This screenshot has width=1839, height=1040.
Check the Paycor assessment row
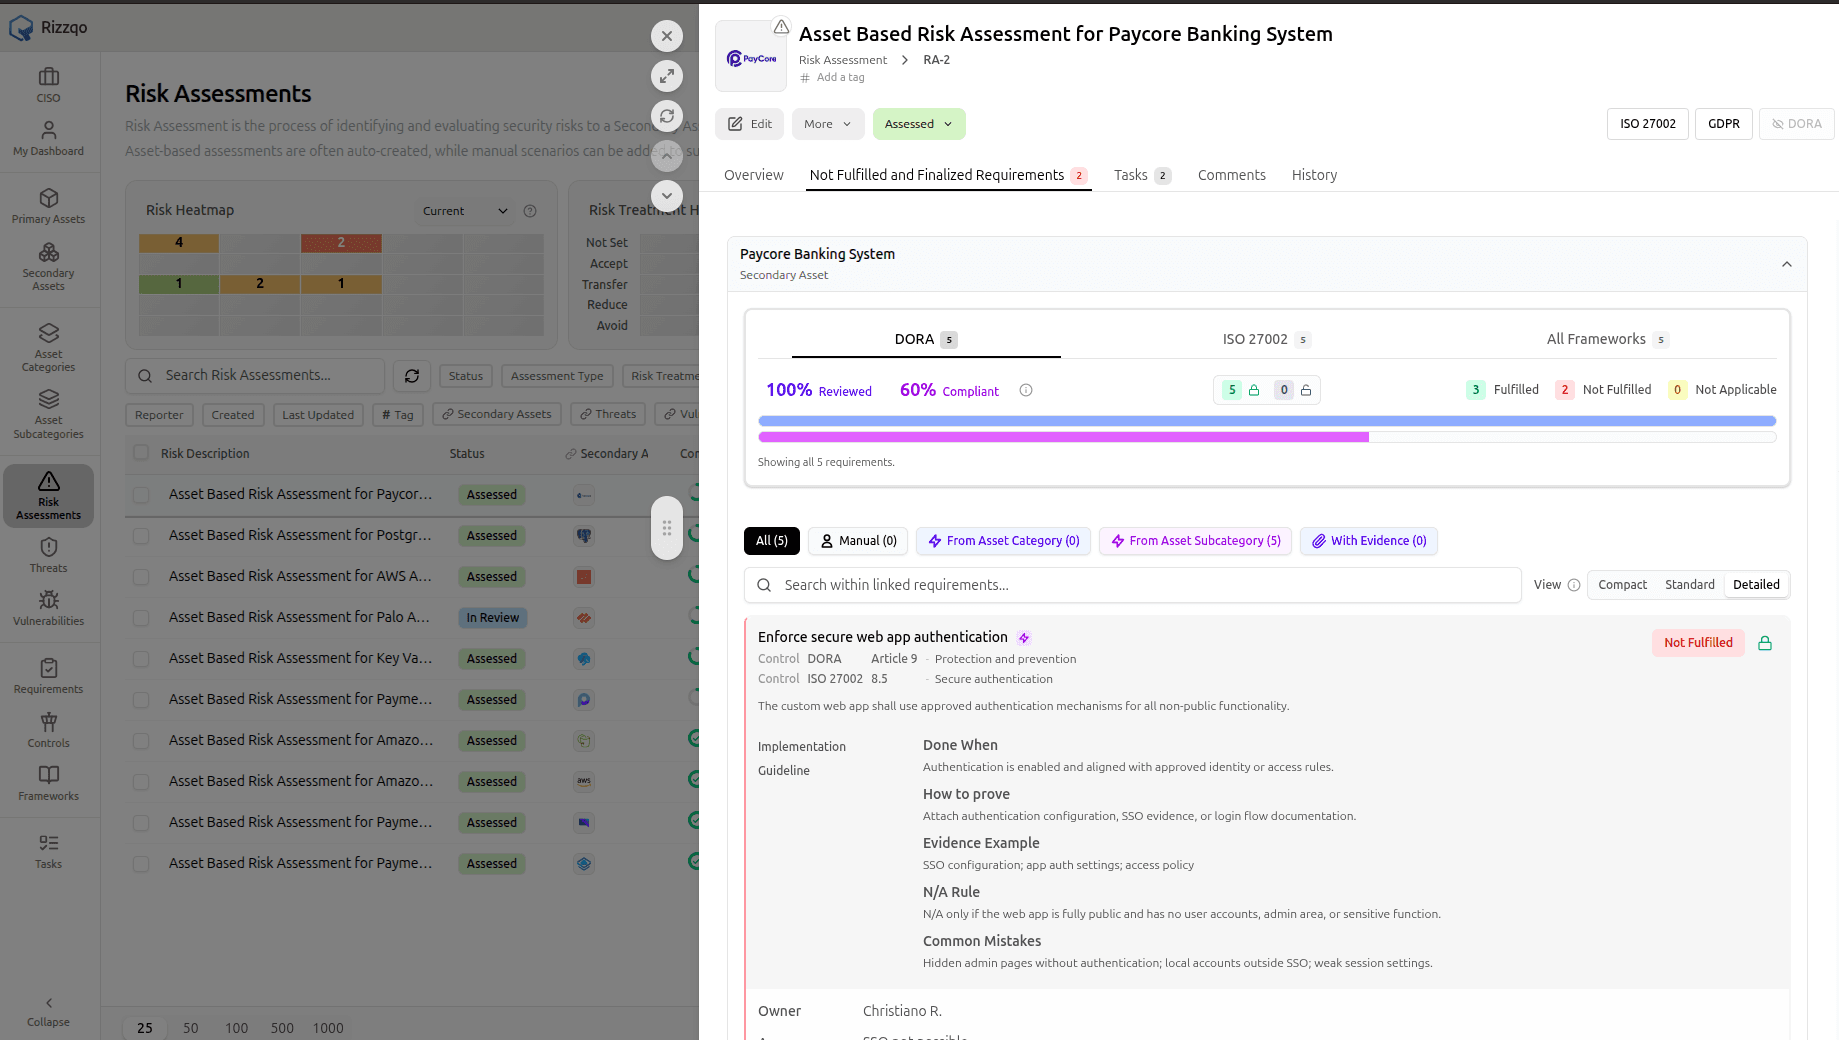pos(141,495)
